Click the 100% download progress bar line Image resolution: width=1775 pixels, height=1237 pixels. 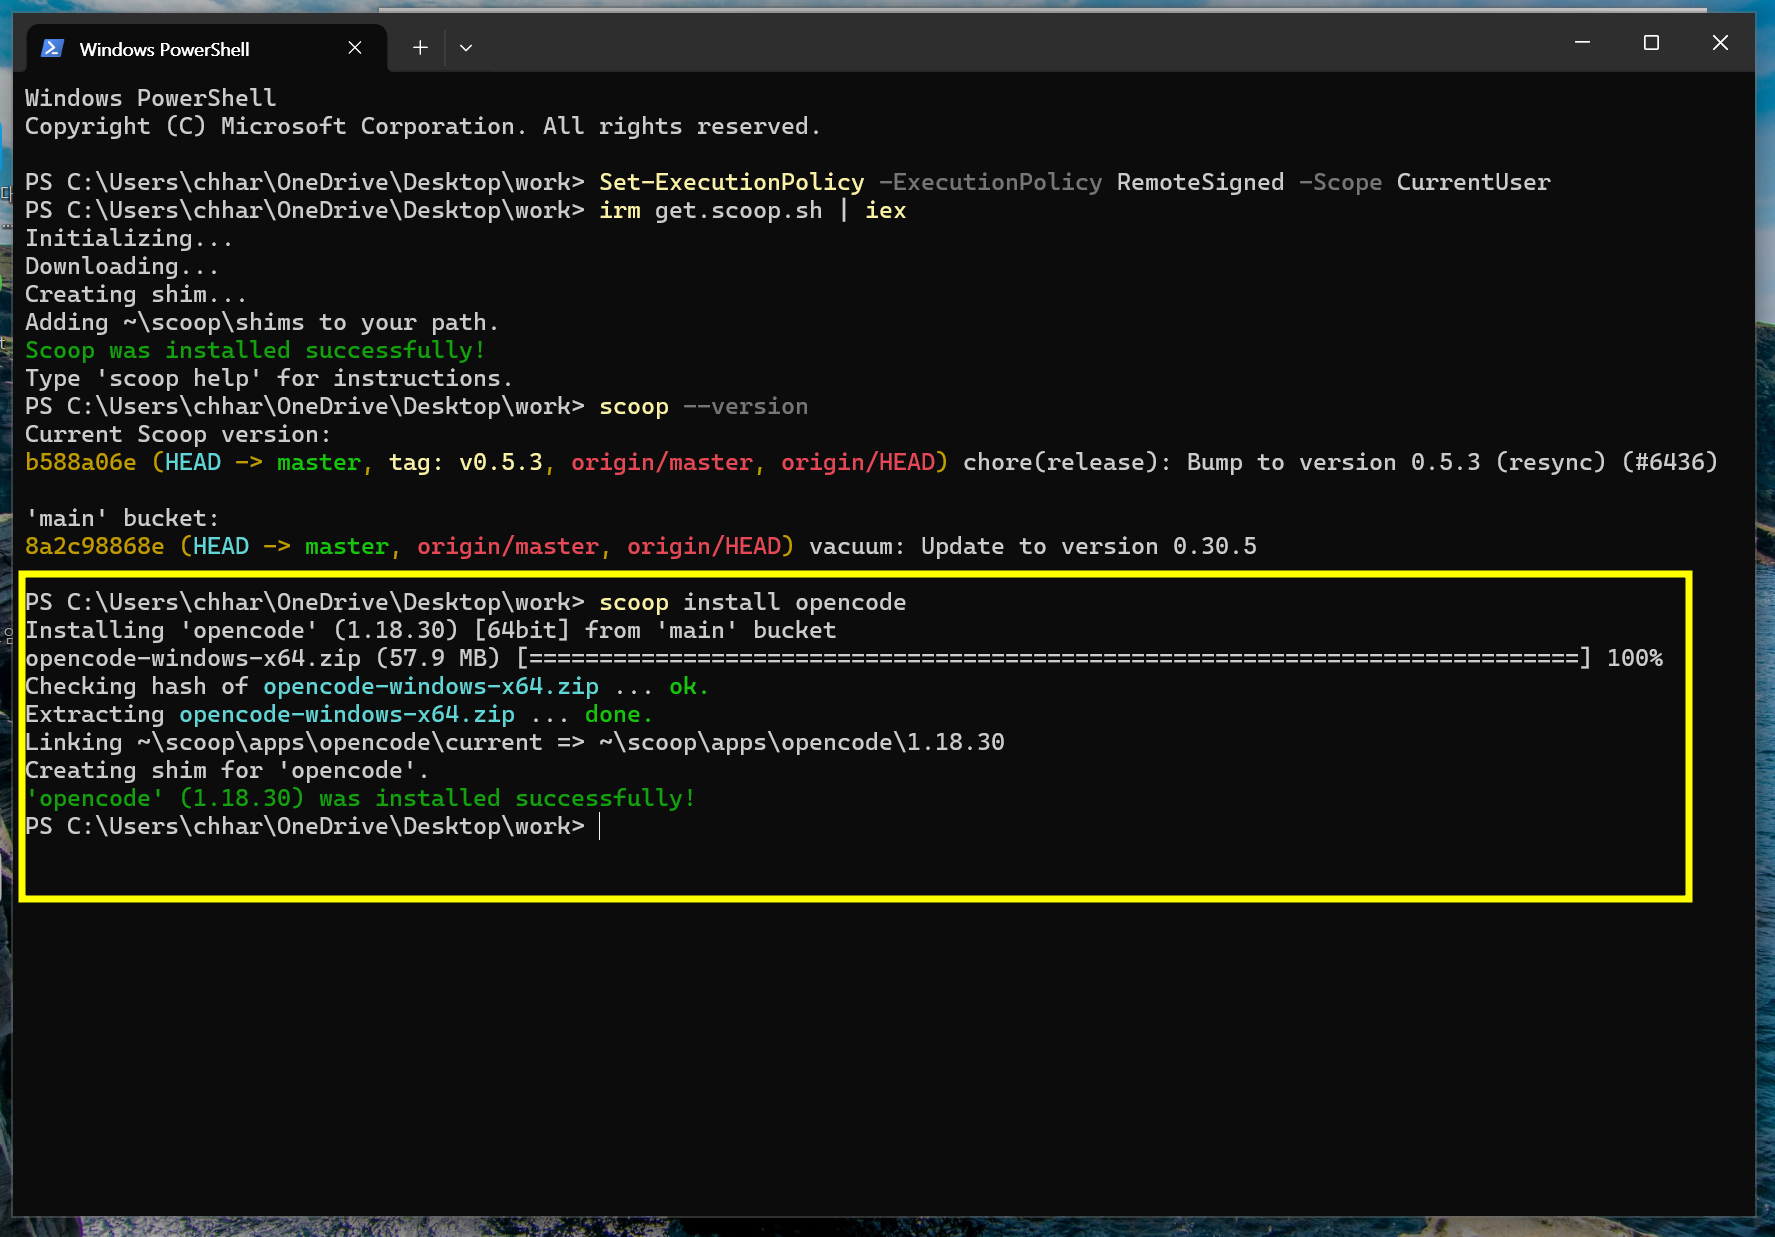point(844,658)
